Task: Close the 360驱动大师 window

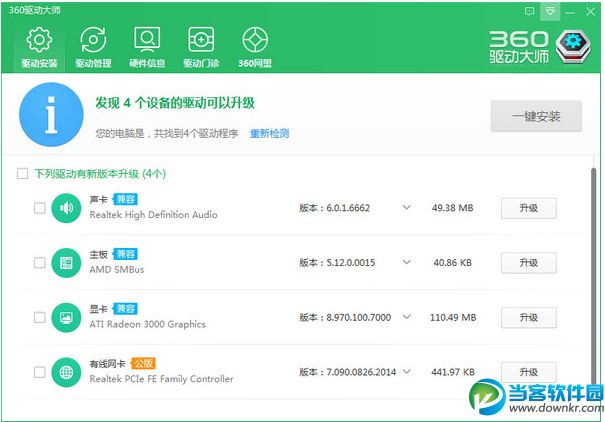Action: pyautogui.click(x=590, y=12)
